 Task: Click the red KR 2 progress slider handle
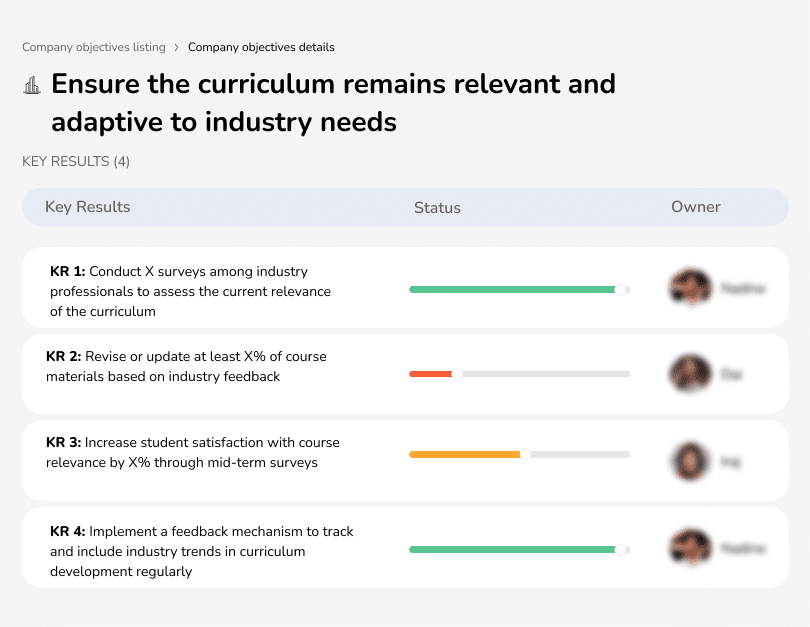pyautogui.click(x=457, y=374)
